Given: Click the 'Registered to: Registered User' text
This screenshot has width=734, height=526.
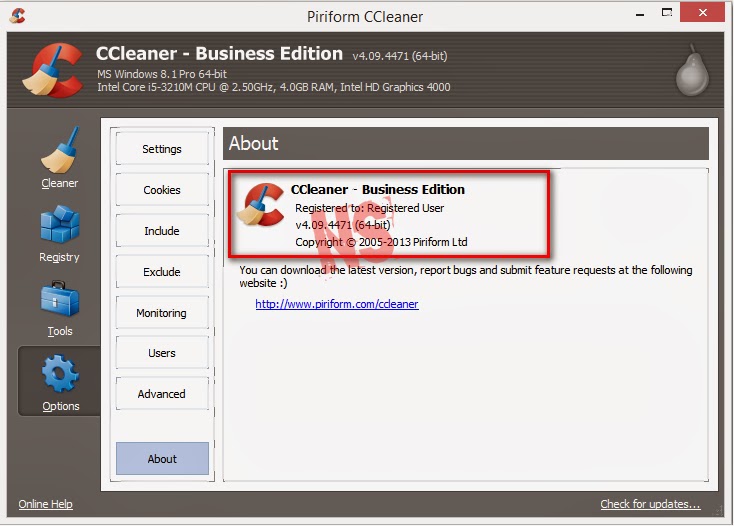Looking at the screenshot, I should click(x=369, y=208).
